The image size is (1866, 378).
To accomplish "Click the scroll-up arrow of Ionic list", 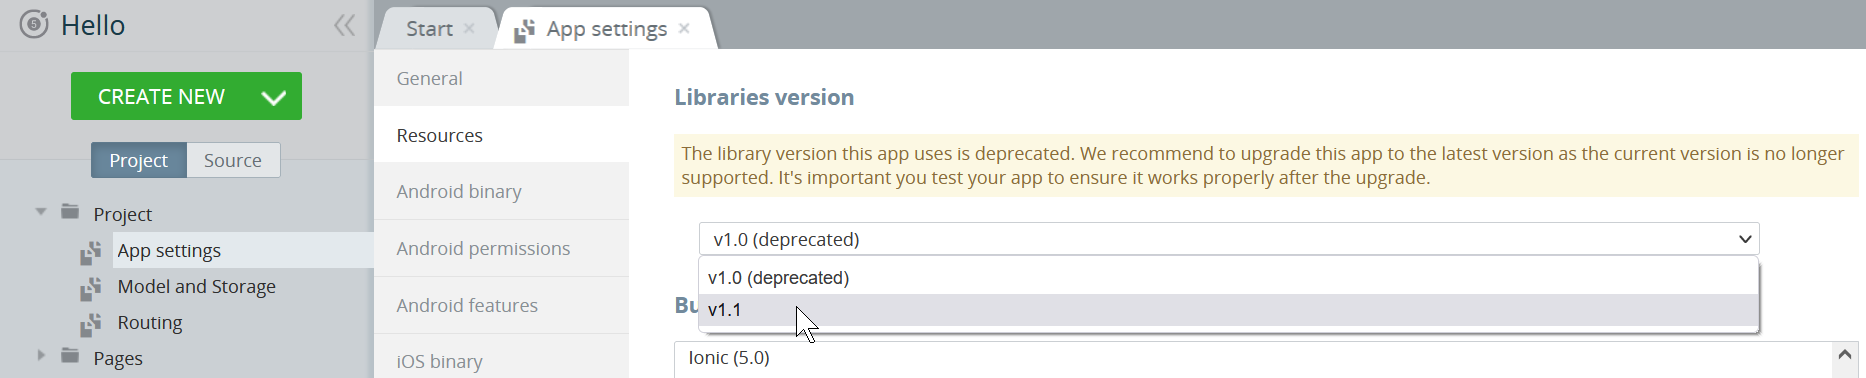I will tap(1846, 355).
